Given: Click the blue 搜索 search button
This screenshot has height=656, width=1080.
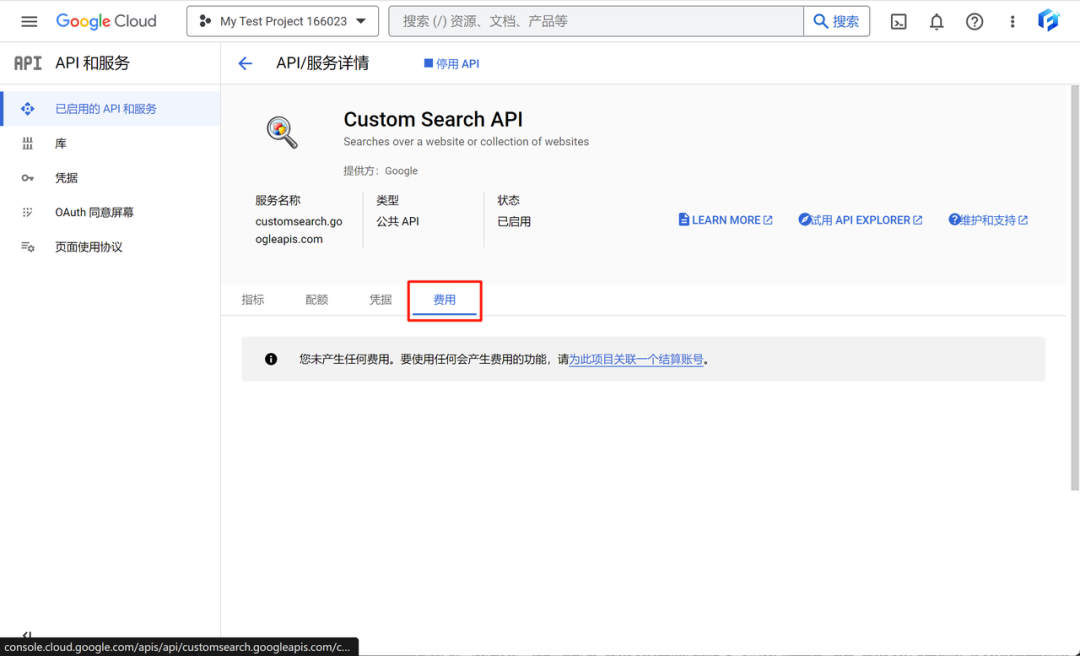Looking at the screenshot, I should [836, 21].
